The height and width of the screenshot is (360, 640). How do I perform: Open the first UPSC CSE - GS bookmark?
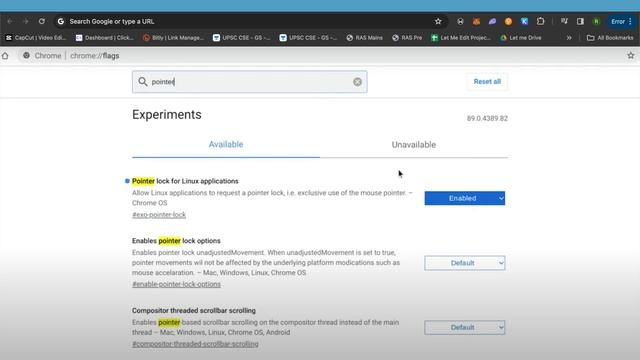(241, 38)
